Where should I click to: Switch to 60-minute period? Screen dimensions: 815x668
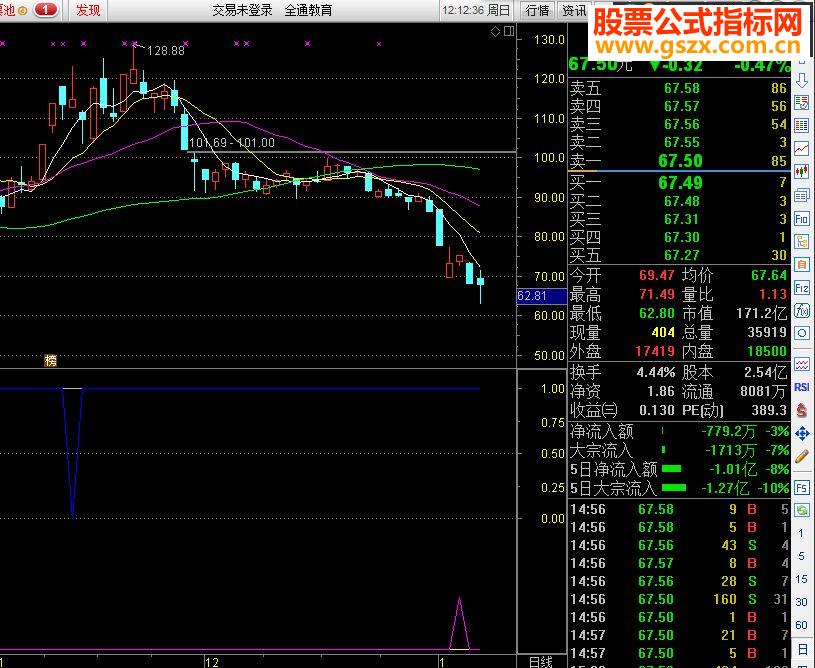(x=801, y=625)
